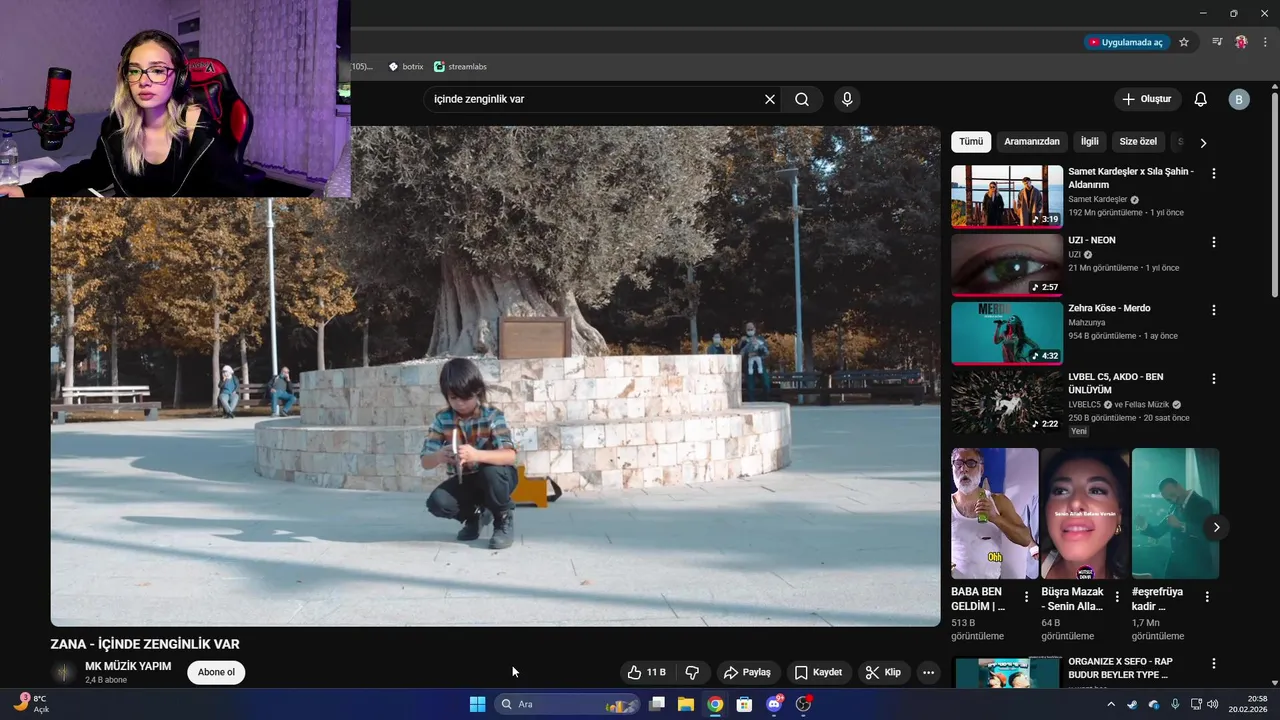Open Chrome media controls icon
Image resolution: width=1280 pixels, height=720 pixels.
pyautogui.click(x=1217, y=42)
